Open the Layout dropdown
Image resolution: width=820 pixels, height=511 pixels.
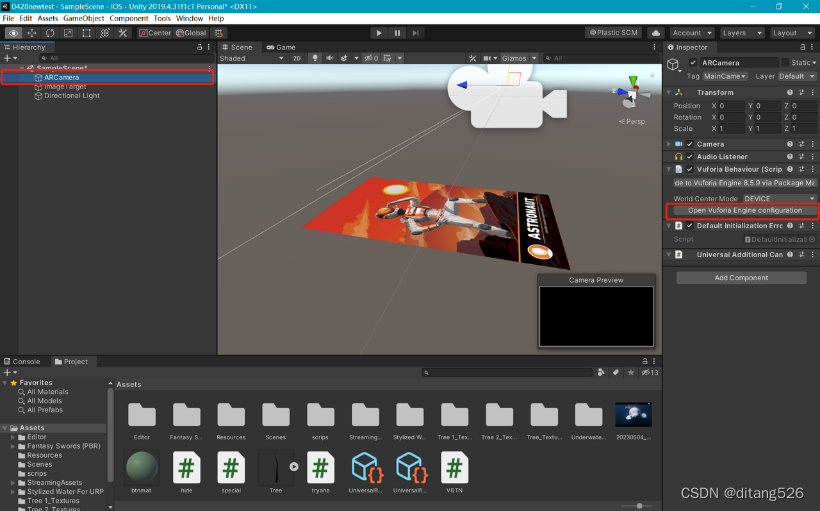(x=792, y=32)
